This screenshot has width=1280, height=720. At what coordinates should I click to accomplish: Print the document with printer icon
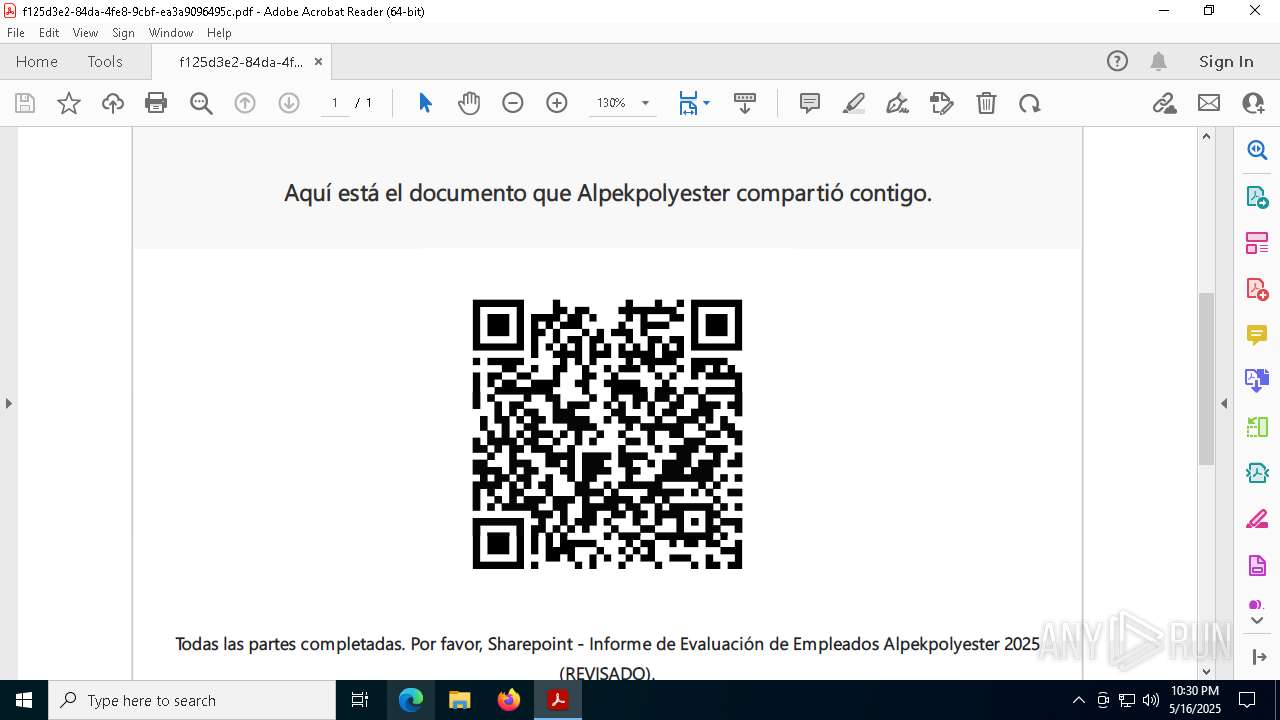tap(156, 103)
